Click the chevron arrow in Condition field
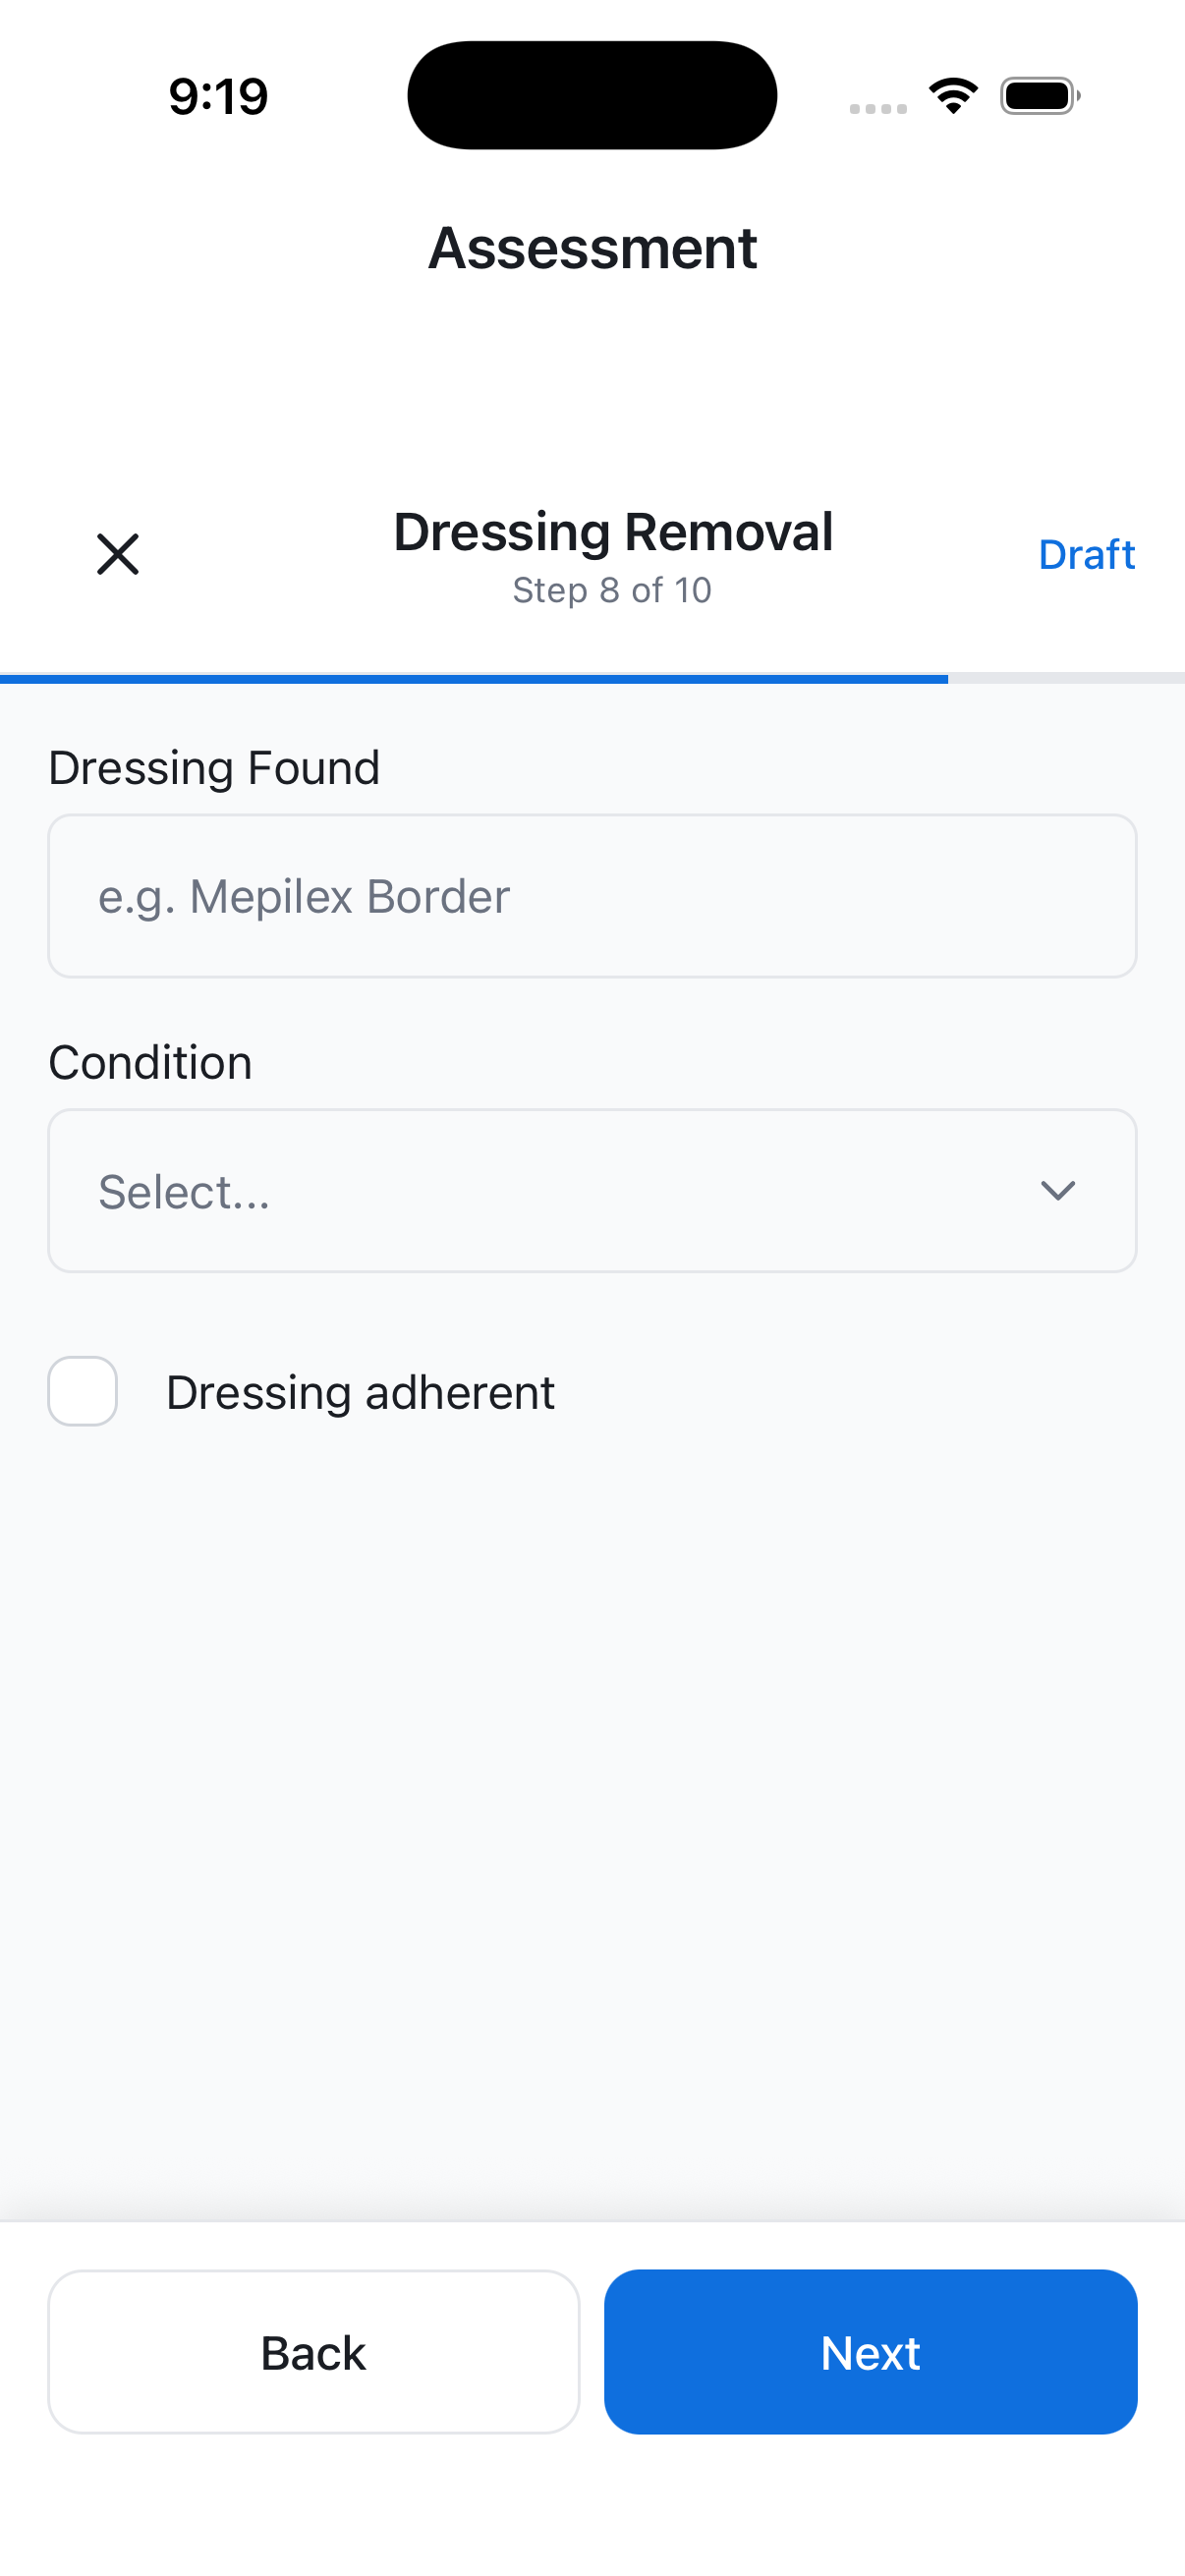 click(x=1057, y=1190)
